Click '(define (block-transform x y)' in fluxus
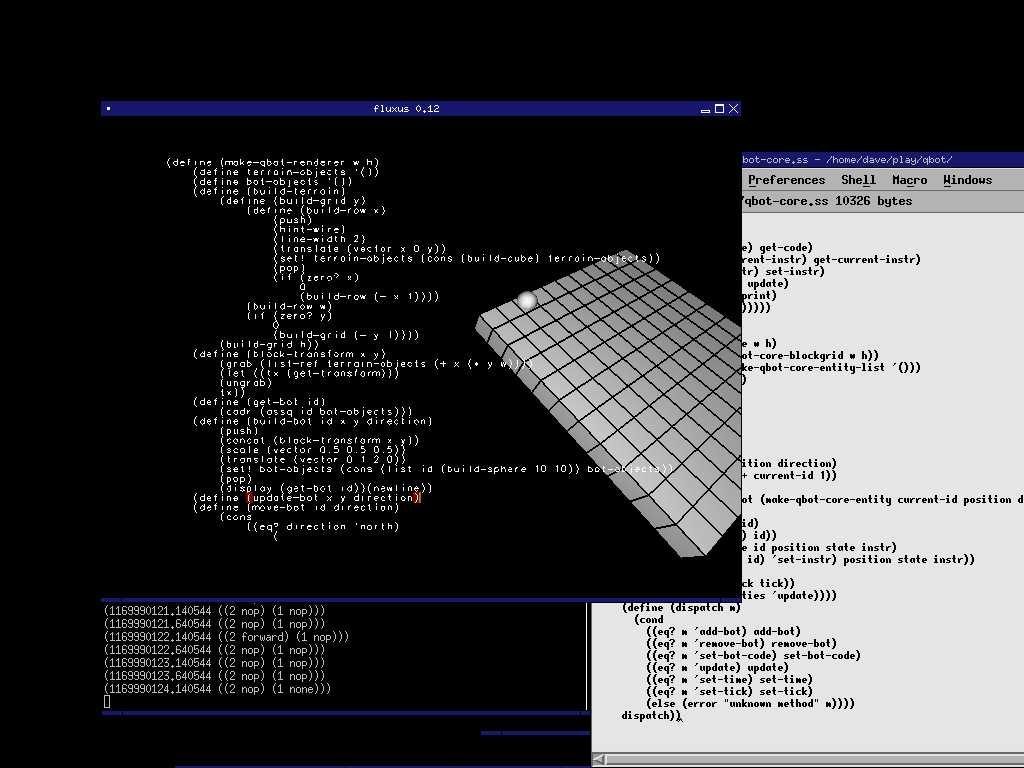The height and width of the screenshot is (768, 1024). click(289, 354)
